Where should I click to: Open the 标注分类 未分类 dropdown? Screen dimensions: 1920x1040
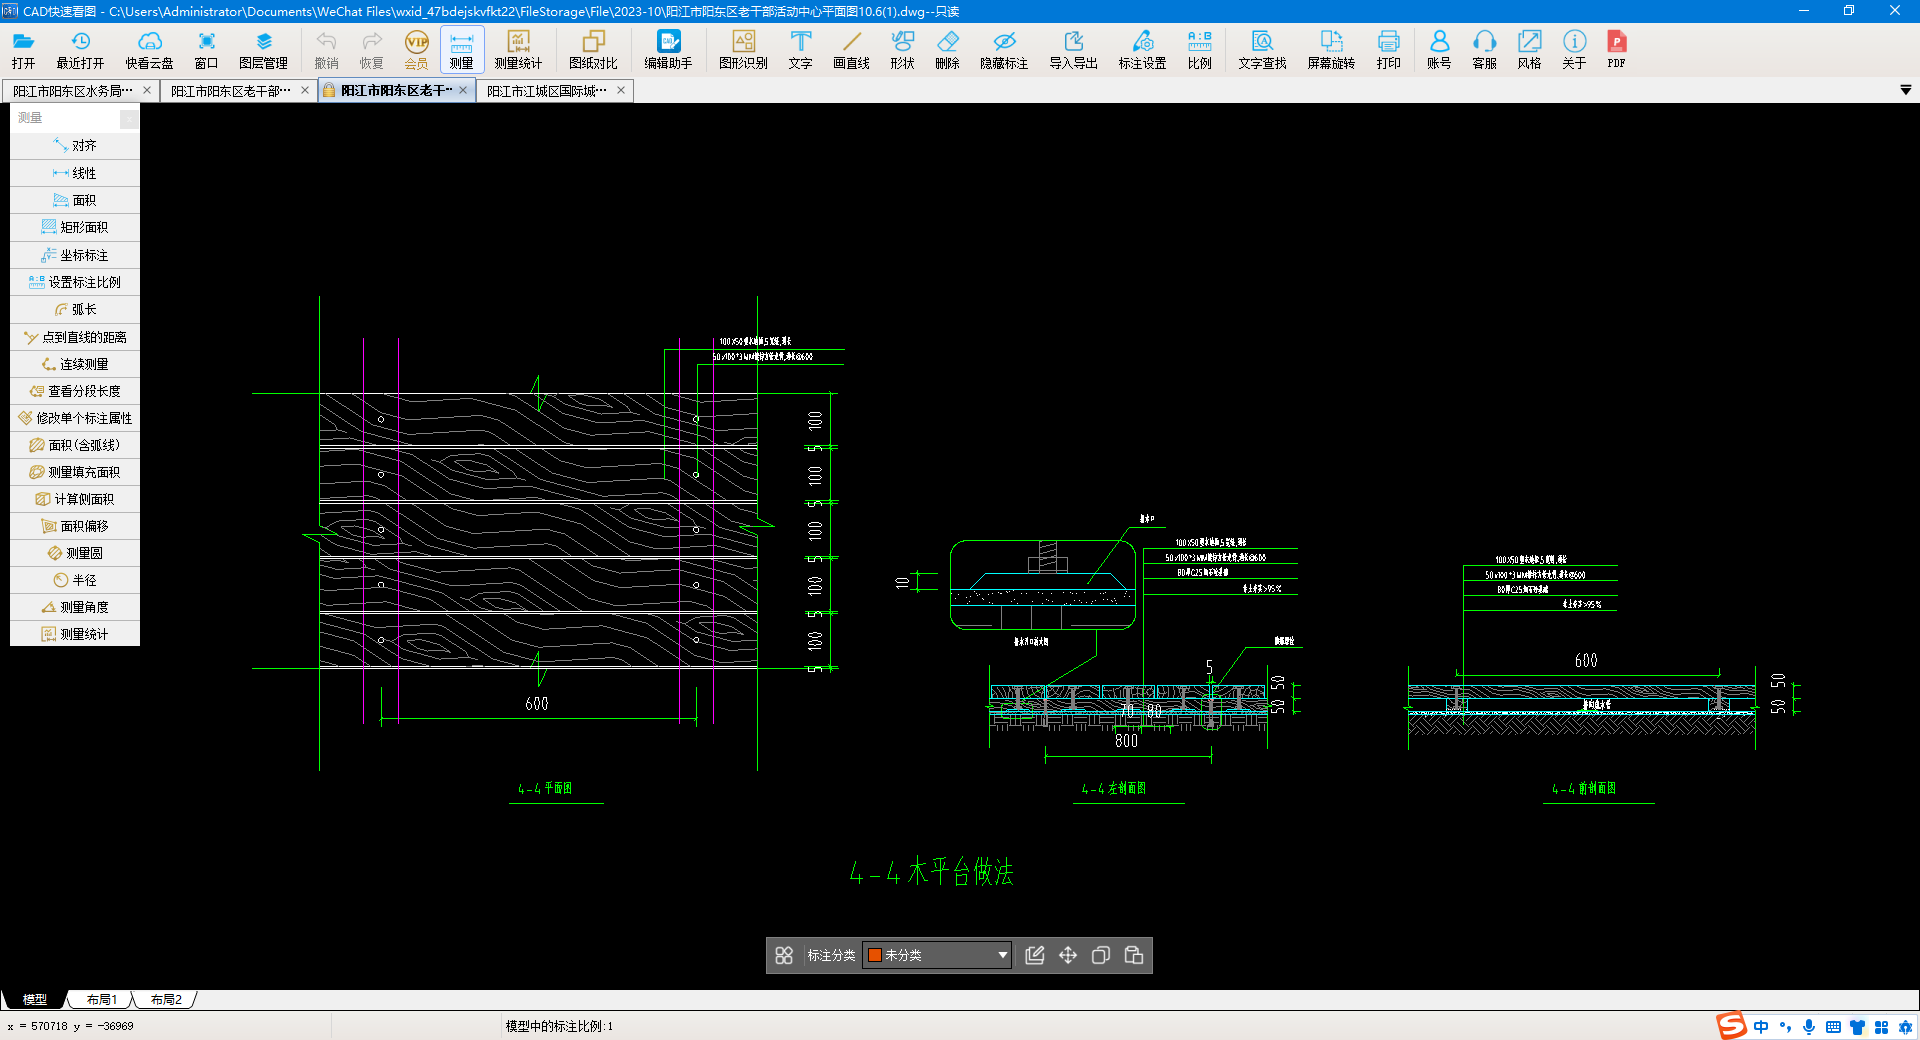pos(937,955)
